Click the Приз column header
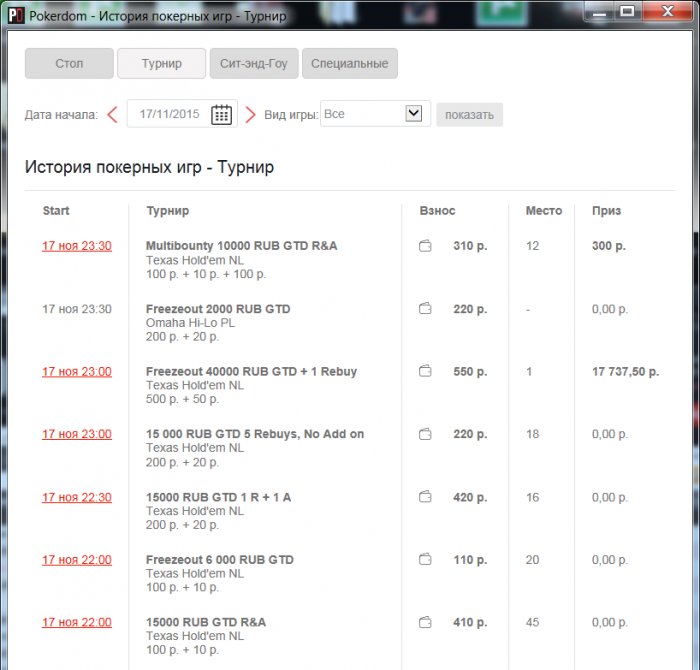Screen dimensions: 700x670 [x=606, y=211]
